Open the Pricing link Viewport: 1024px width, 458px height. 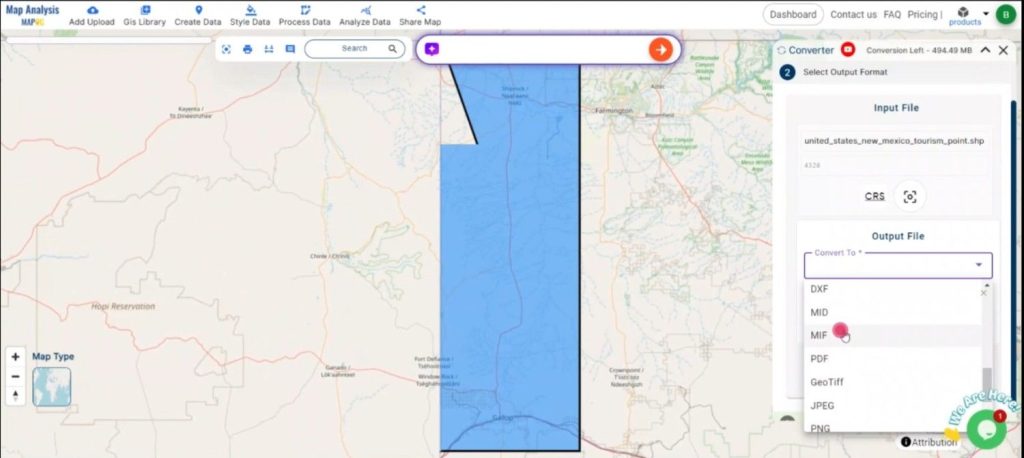[x=922, y=15]
